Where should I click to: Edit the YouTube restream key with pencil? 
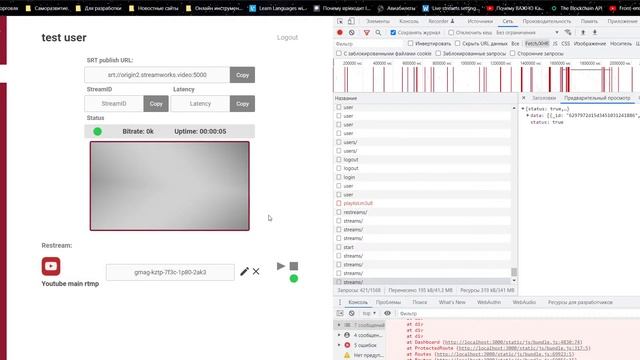point(244,271)
